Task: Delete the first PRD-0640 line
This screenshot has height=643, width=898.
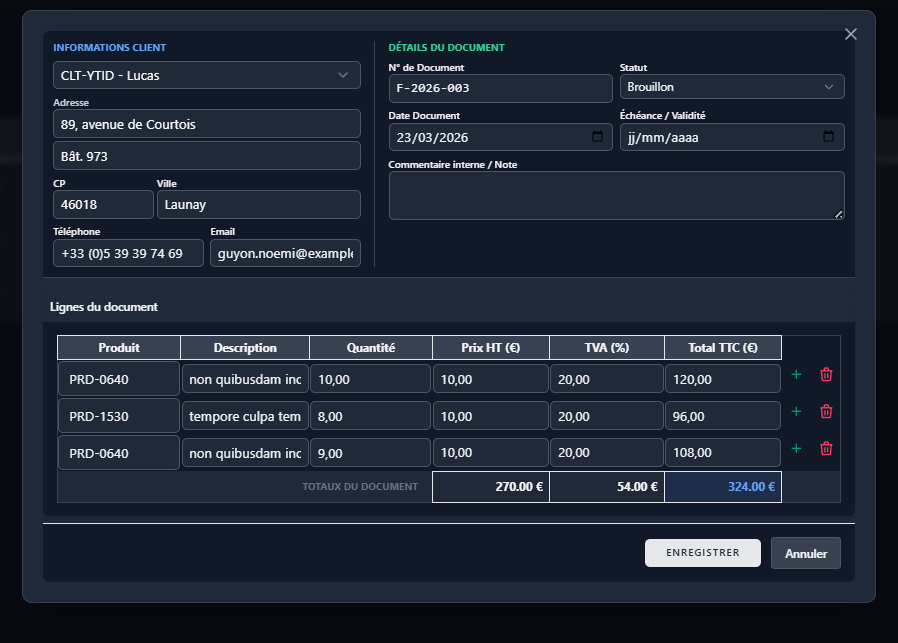Action: point(826,374)
